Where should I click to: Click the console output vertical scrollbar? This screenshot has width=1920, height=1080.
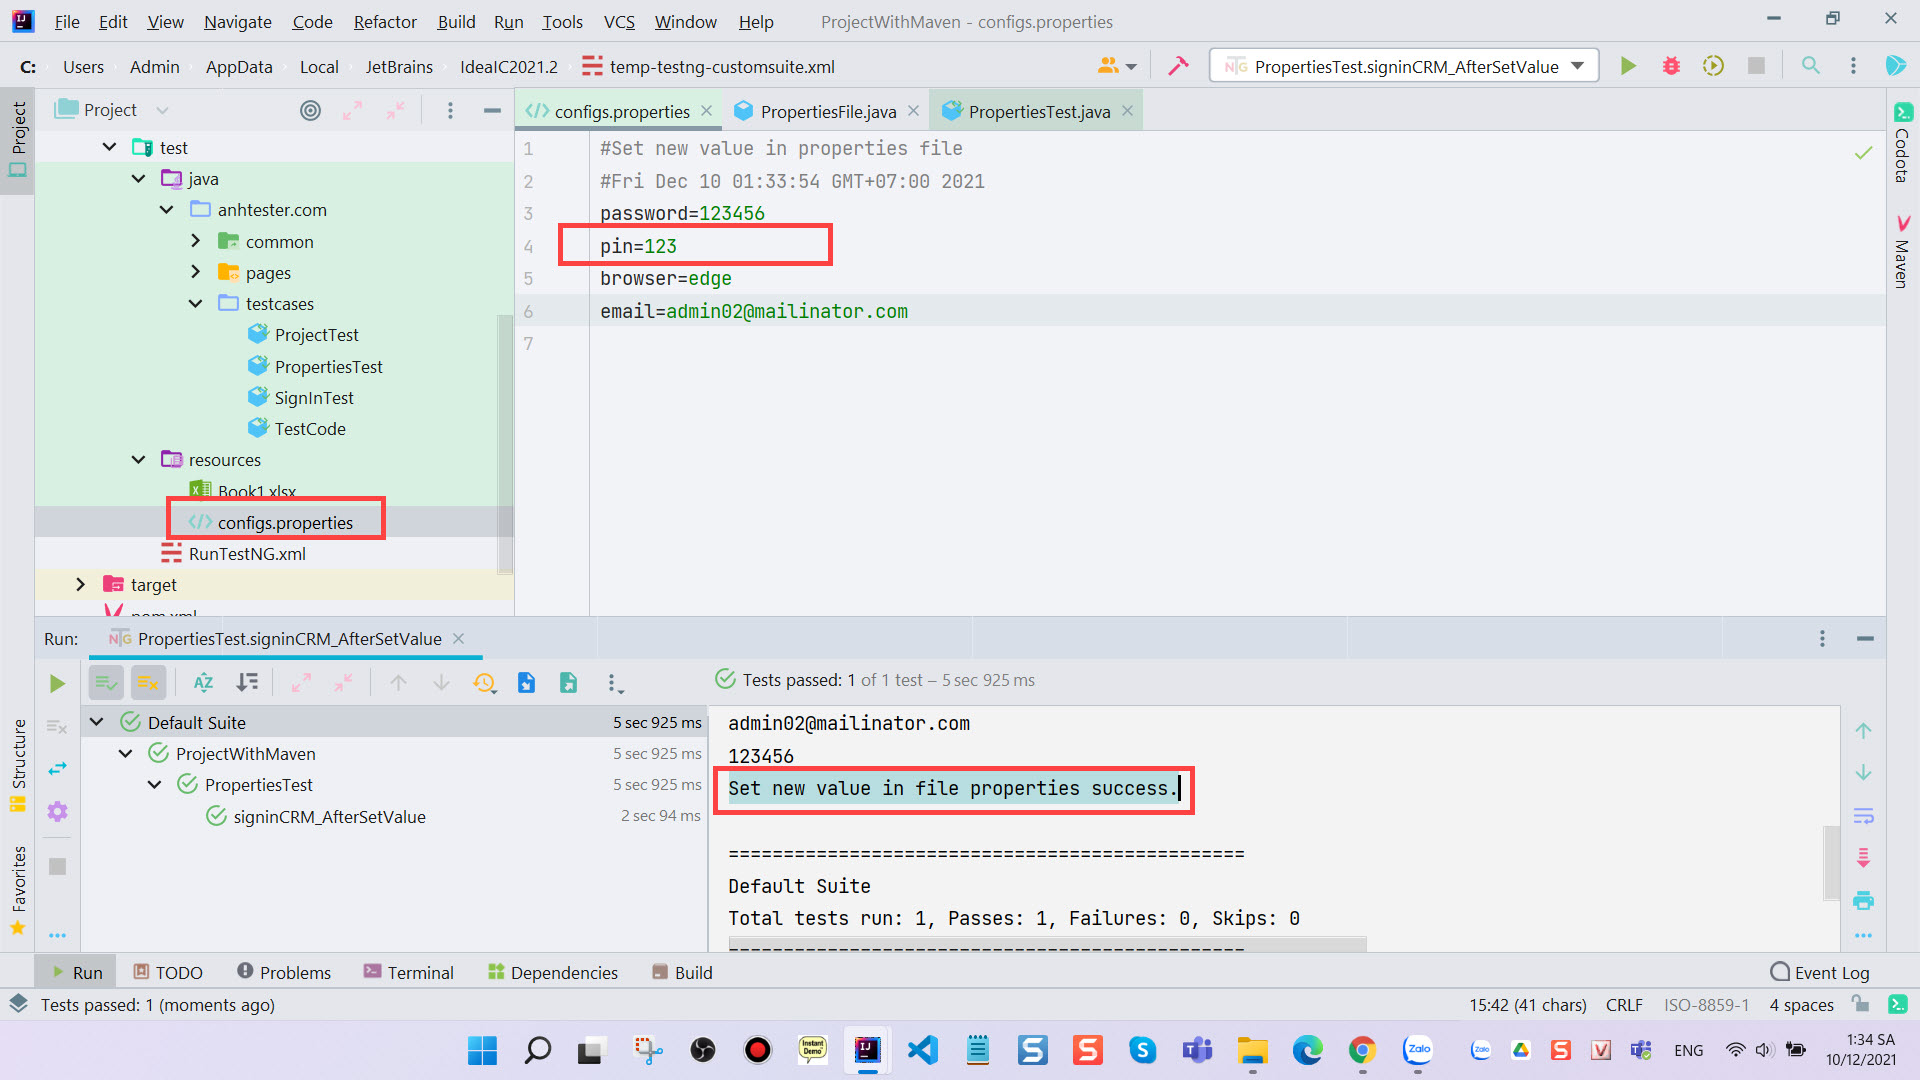[1831, 862]
